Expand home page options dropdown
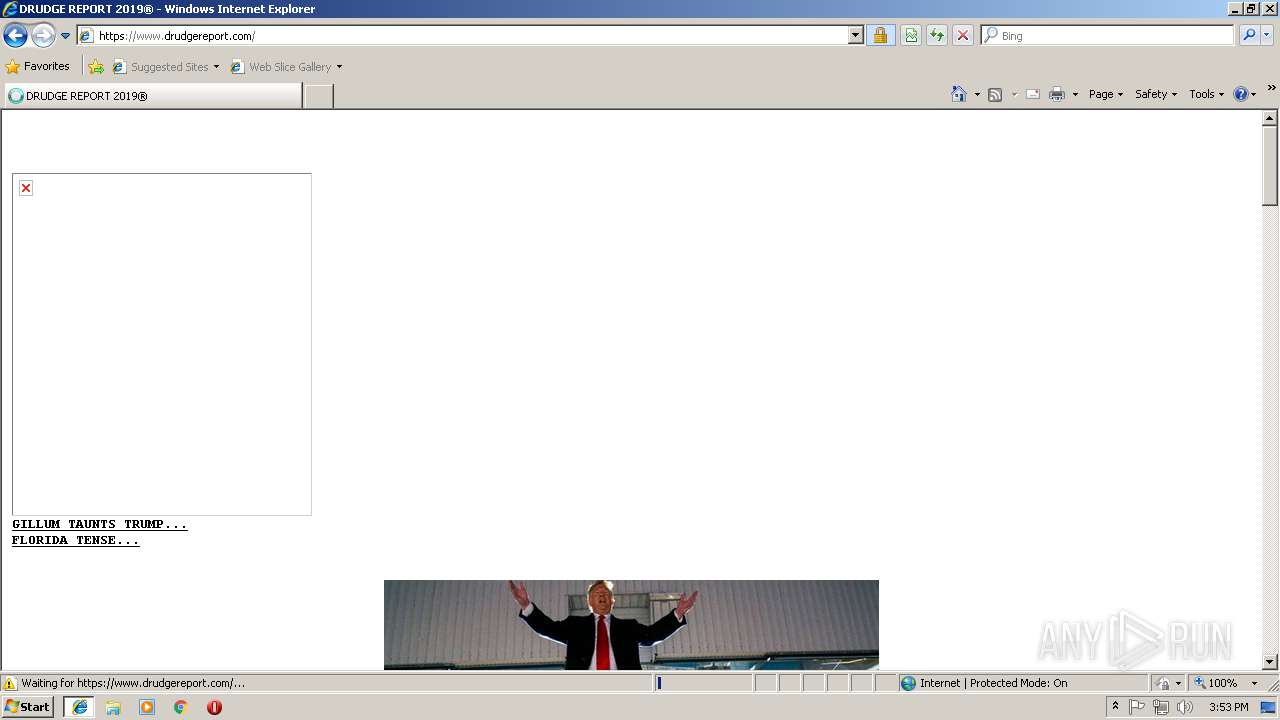This screenshot has width=1280, height=720. pos(977,94)
